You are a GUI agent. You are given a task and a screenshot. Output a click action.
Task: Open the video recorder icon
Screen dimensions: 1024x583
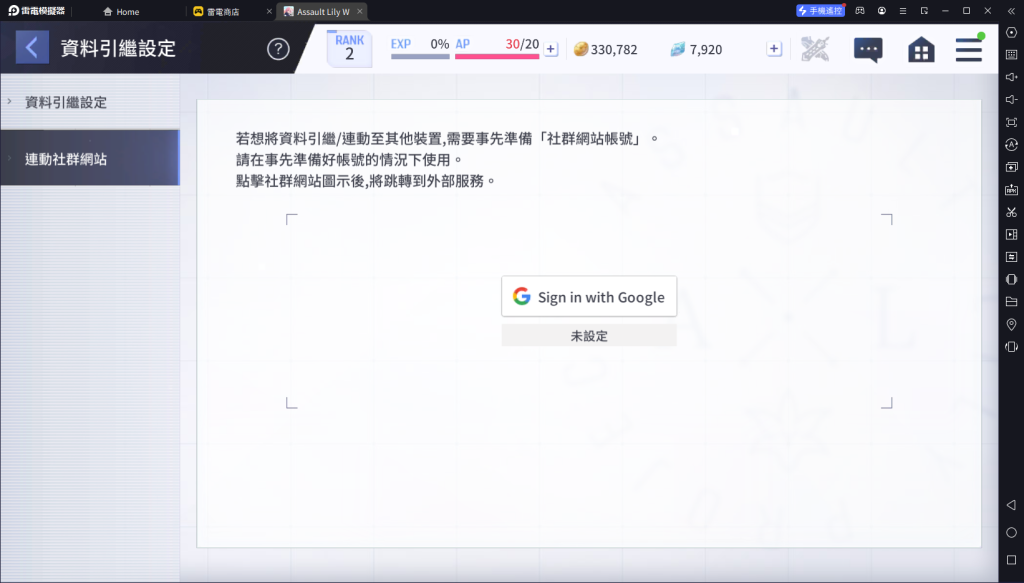[x=1012, y=234]
